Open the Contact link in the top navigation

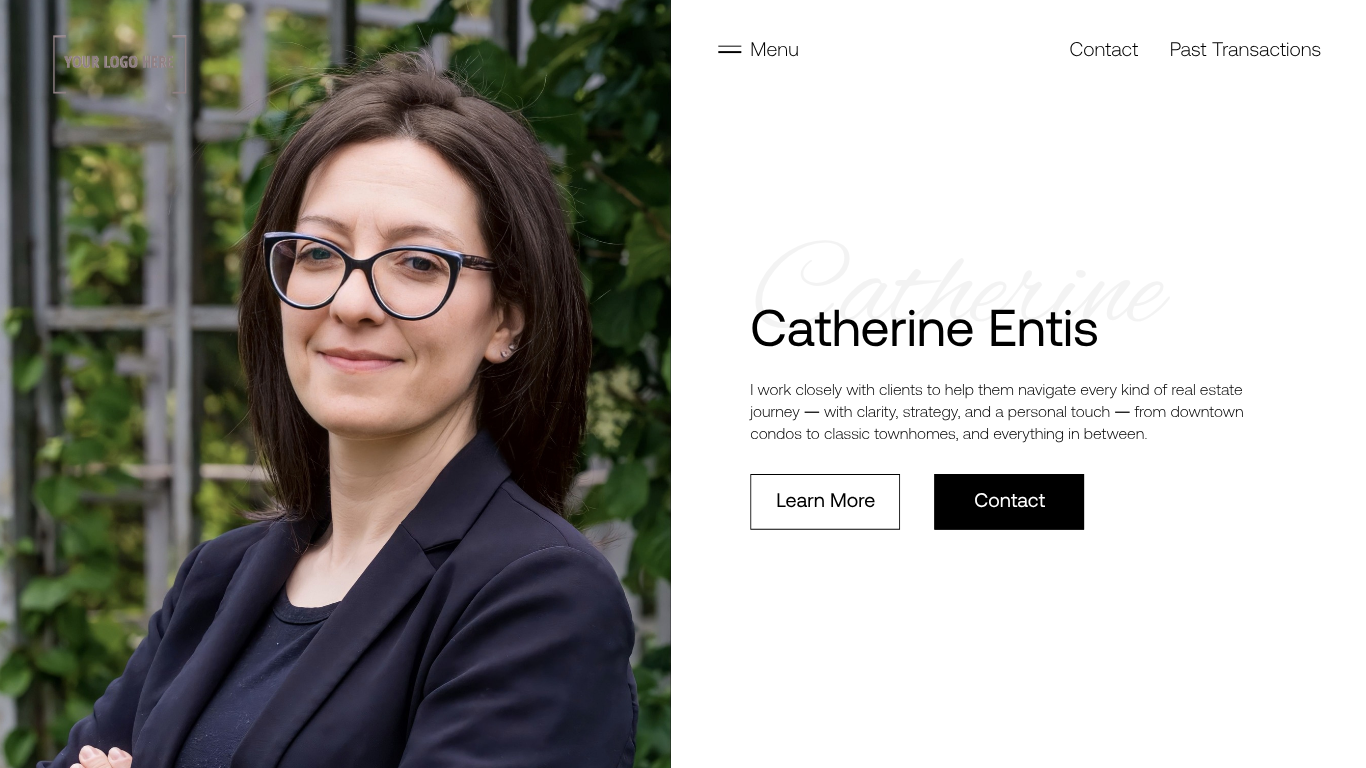(x=1103, y=49)
